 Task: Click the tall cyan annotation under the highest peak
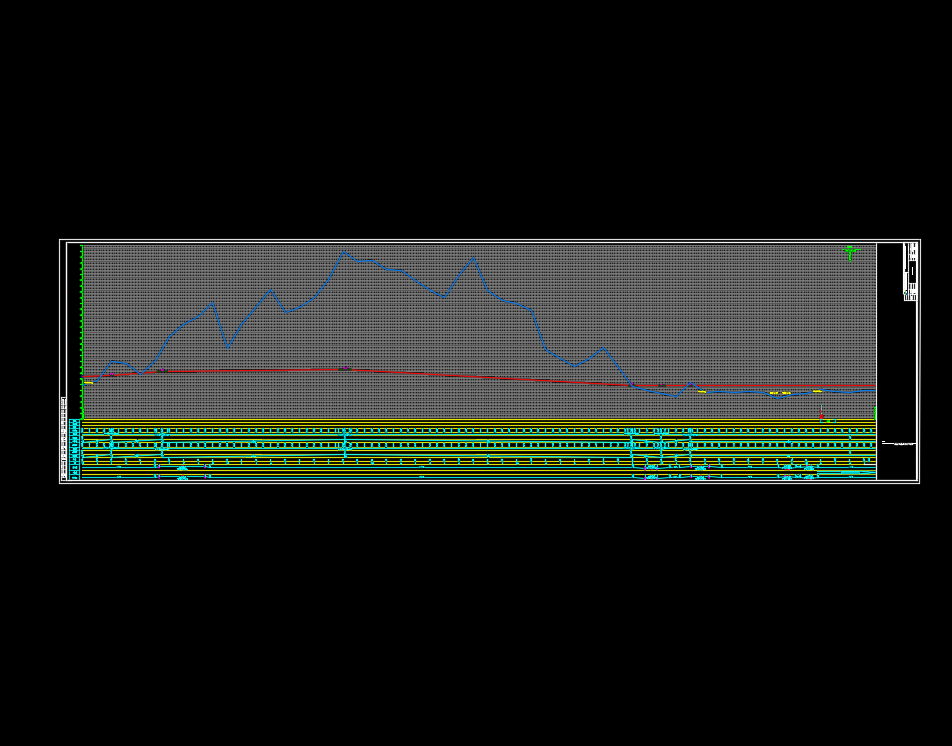coord(345,443)
